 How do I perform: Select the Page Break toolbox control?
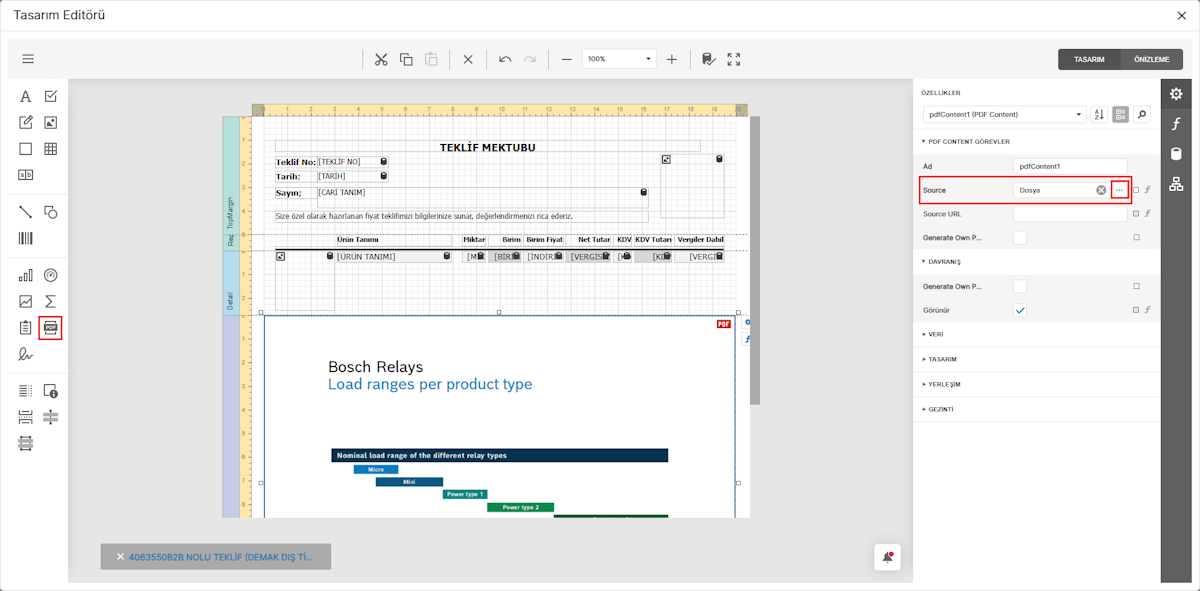[x=26, y=416]
